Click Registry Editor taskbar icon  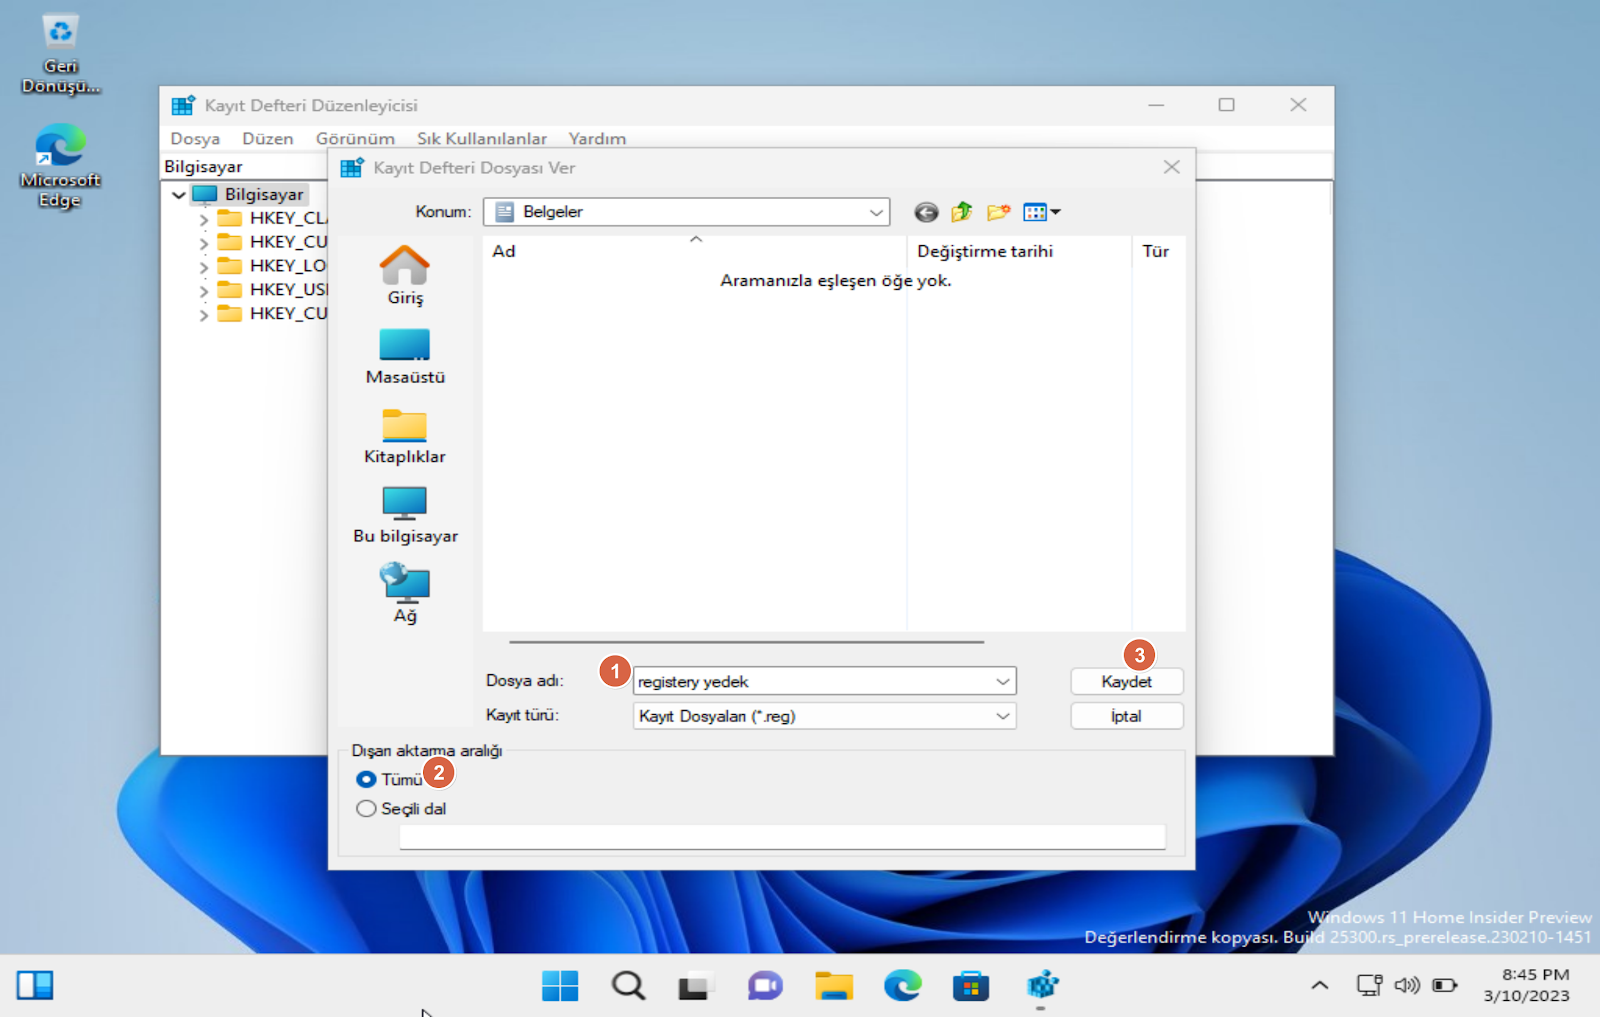(1041, 986)
